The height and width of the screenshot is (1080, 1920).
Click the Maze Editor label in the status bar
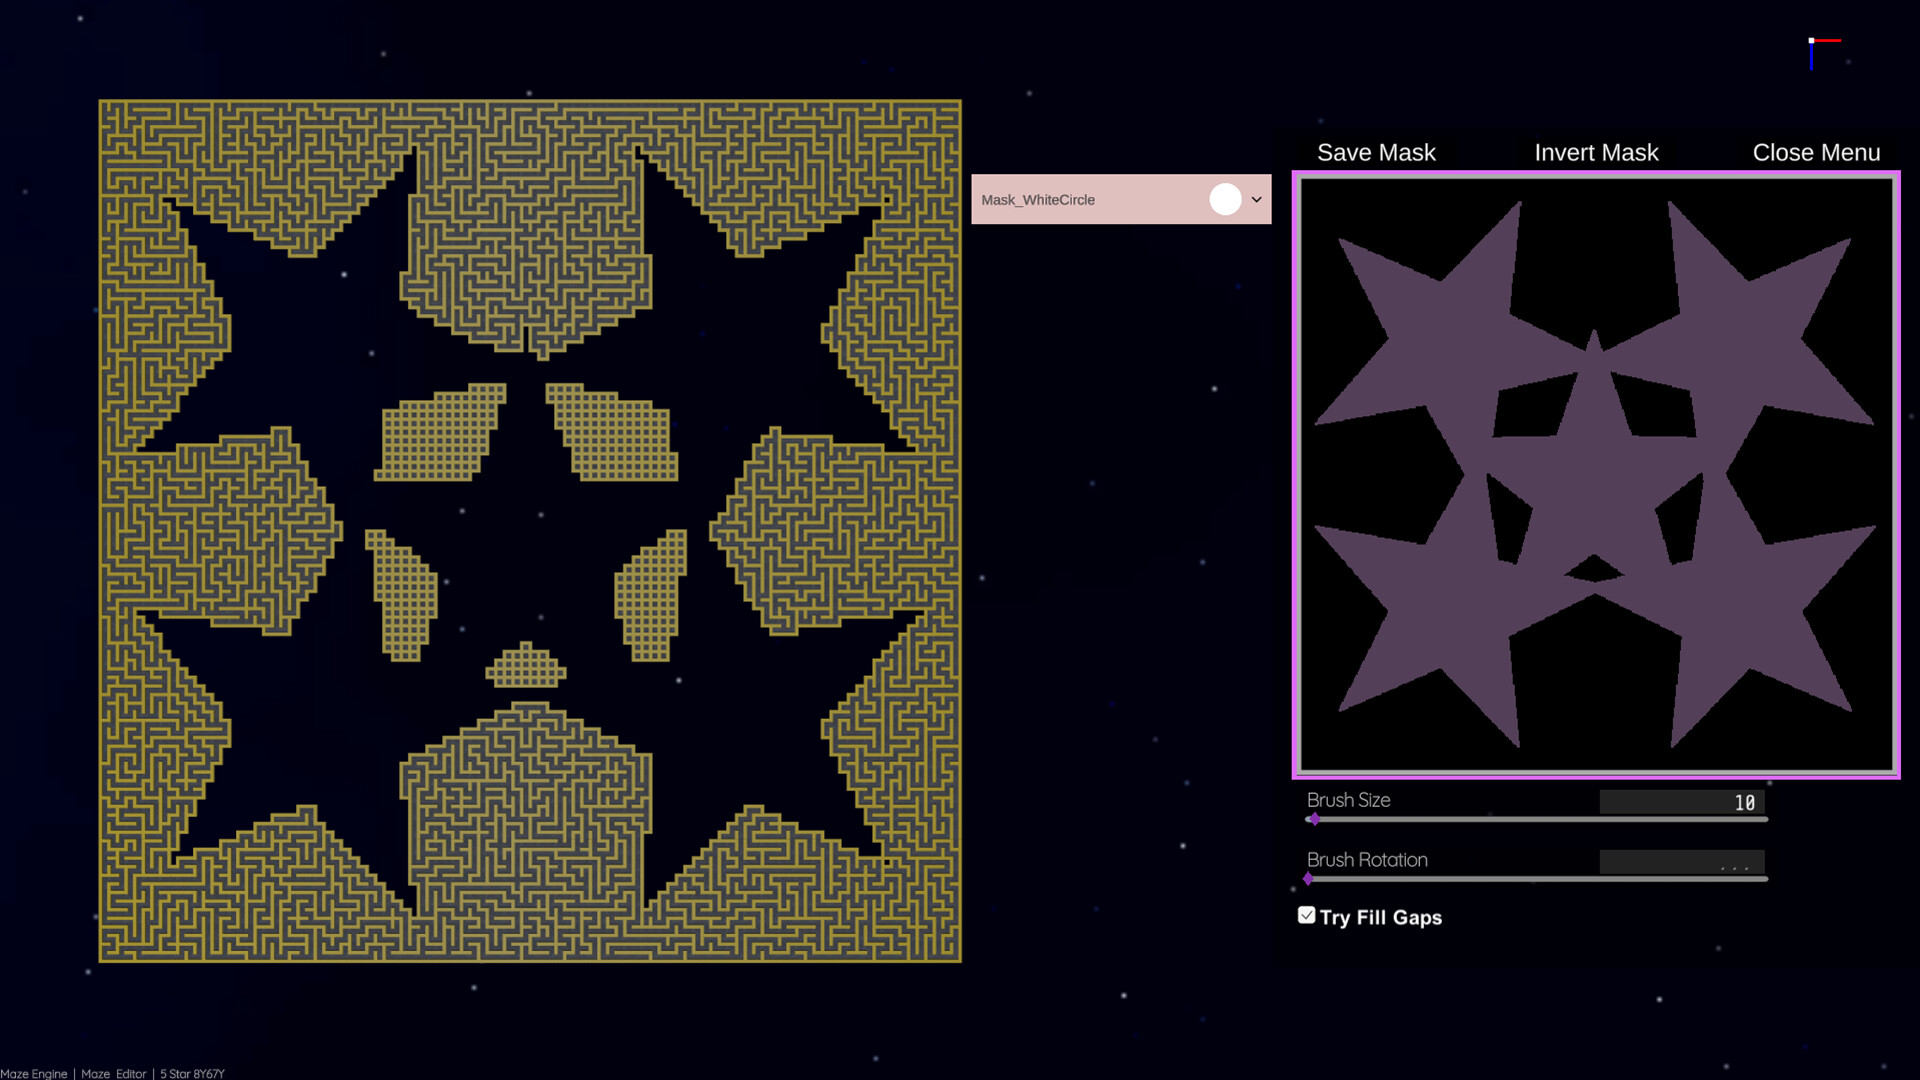tap(114, 1073)
